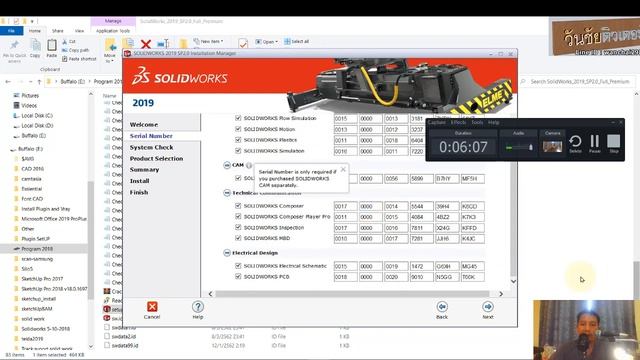
Task: Uncheck SOLIDWORKS Plastics
Action: coord(238,140)
